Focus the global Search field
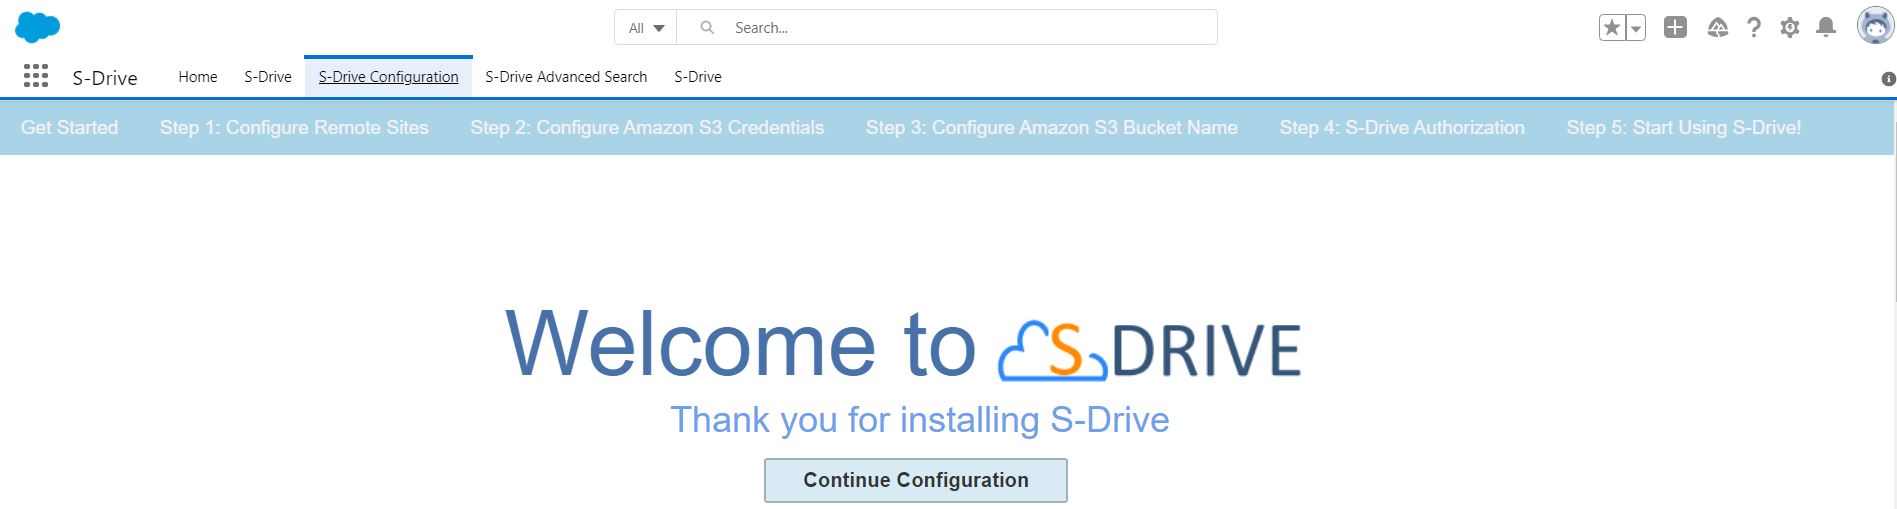The width and height of the screenshot is (1897, 509). pos(947,27)
